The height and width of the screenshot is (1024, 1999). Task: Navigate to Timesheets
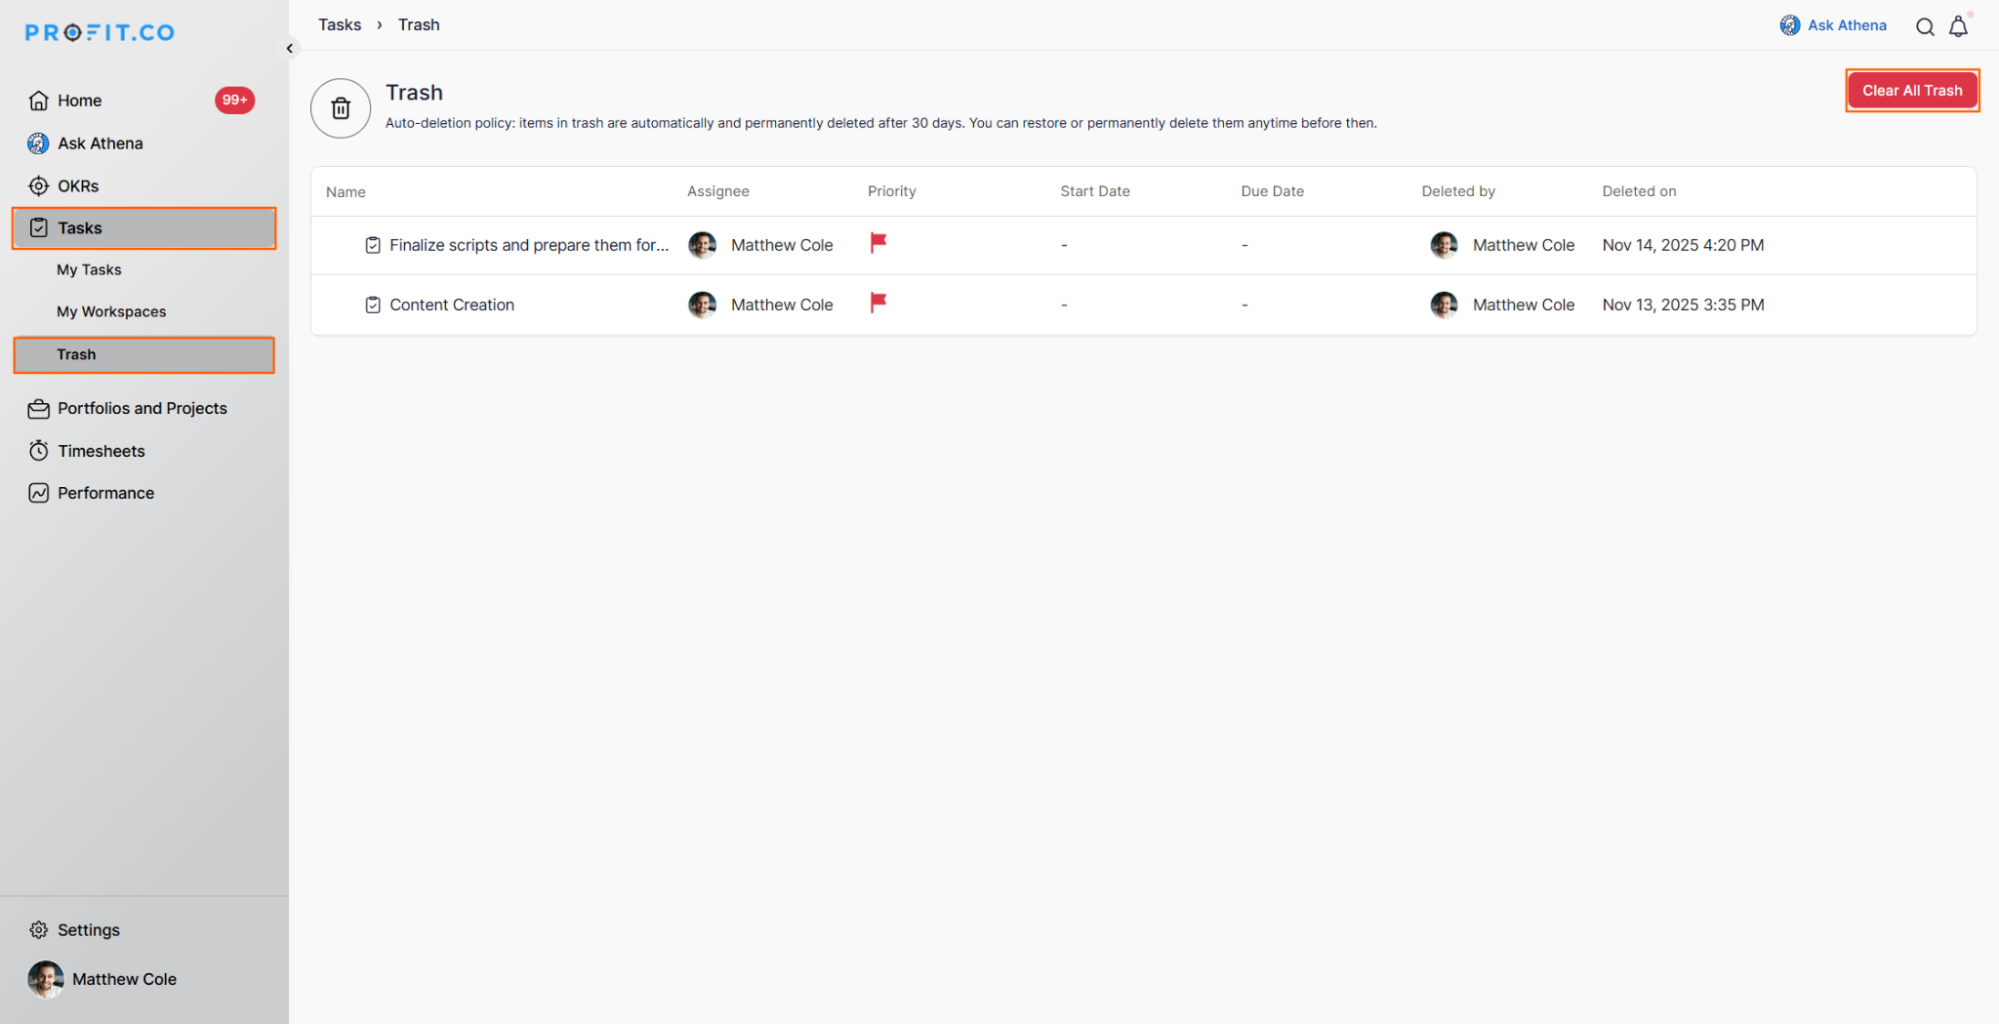point(101,451)
